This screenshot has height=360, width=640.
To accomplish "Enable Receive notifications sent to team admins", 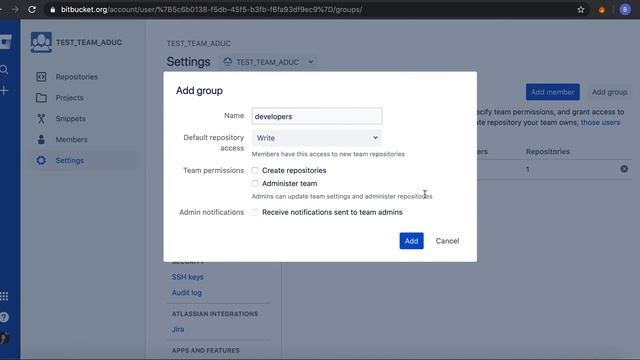I will (x=255, y=212).
